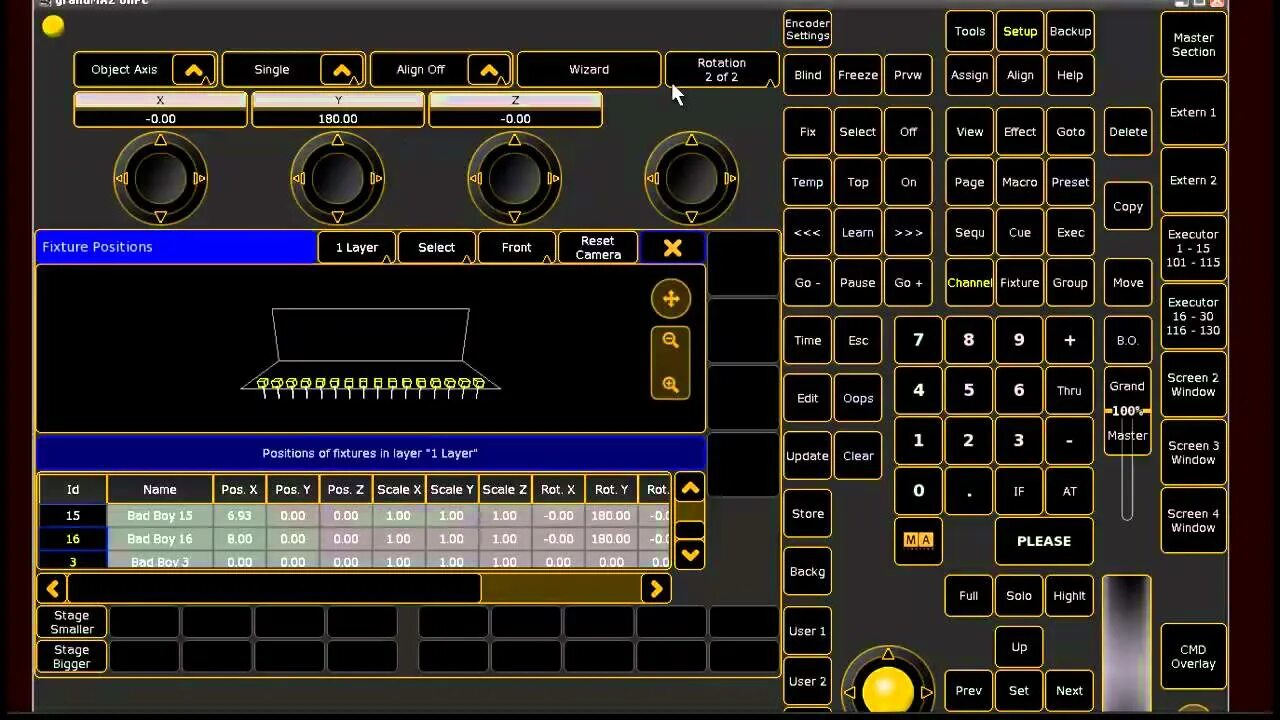Open the Select dropdown in Fixture Positions
This screenshot has width=1280, height=720.
[x=436, y=248]
